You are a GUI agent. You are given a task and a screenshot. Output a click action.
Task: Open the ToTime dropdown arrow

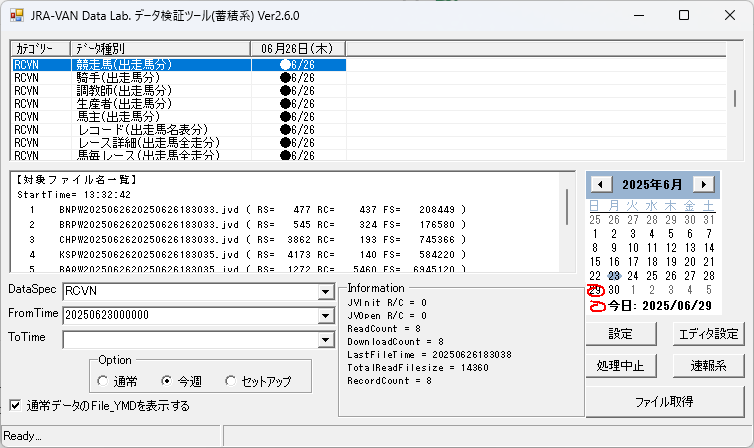(x=326, y=339)
